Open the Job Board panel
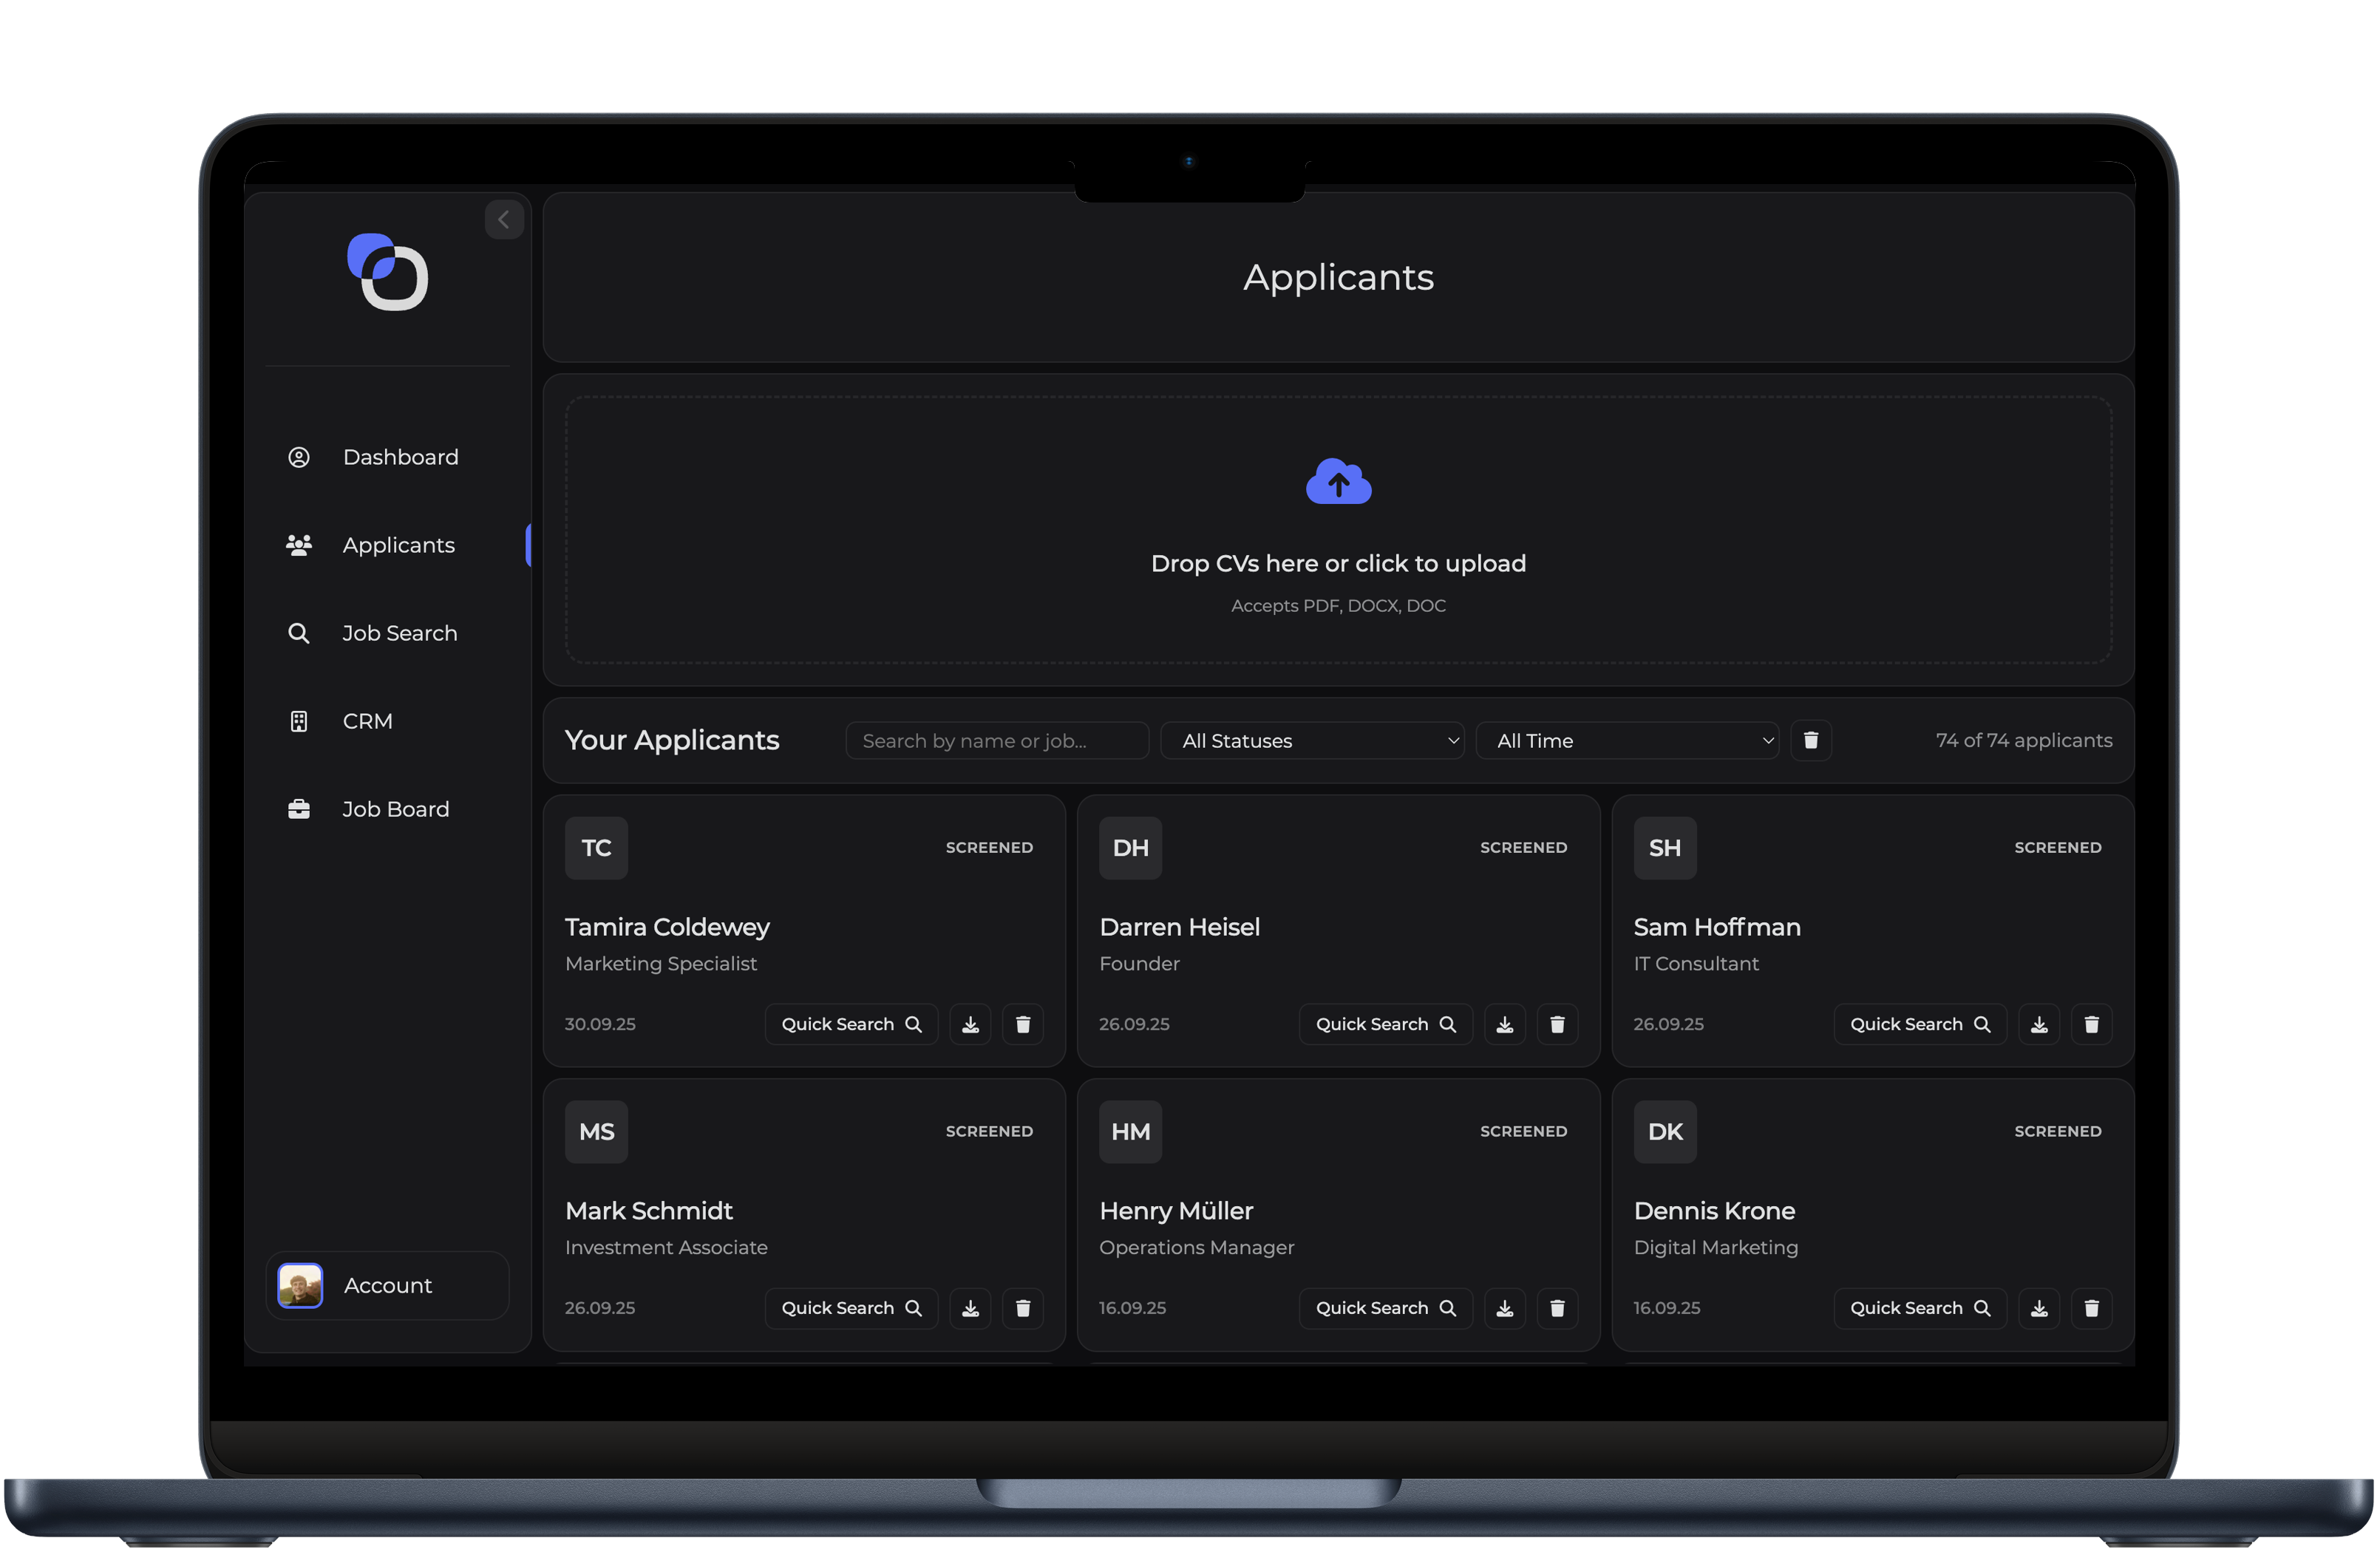 [x=395, y=808]
